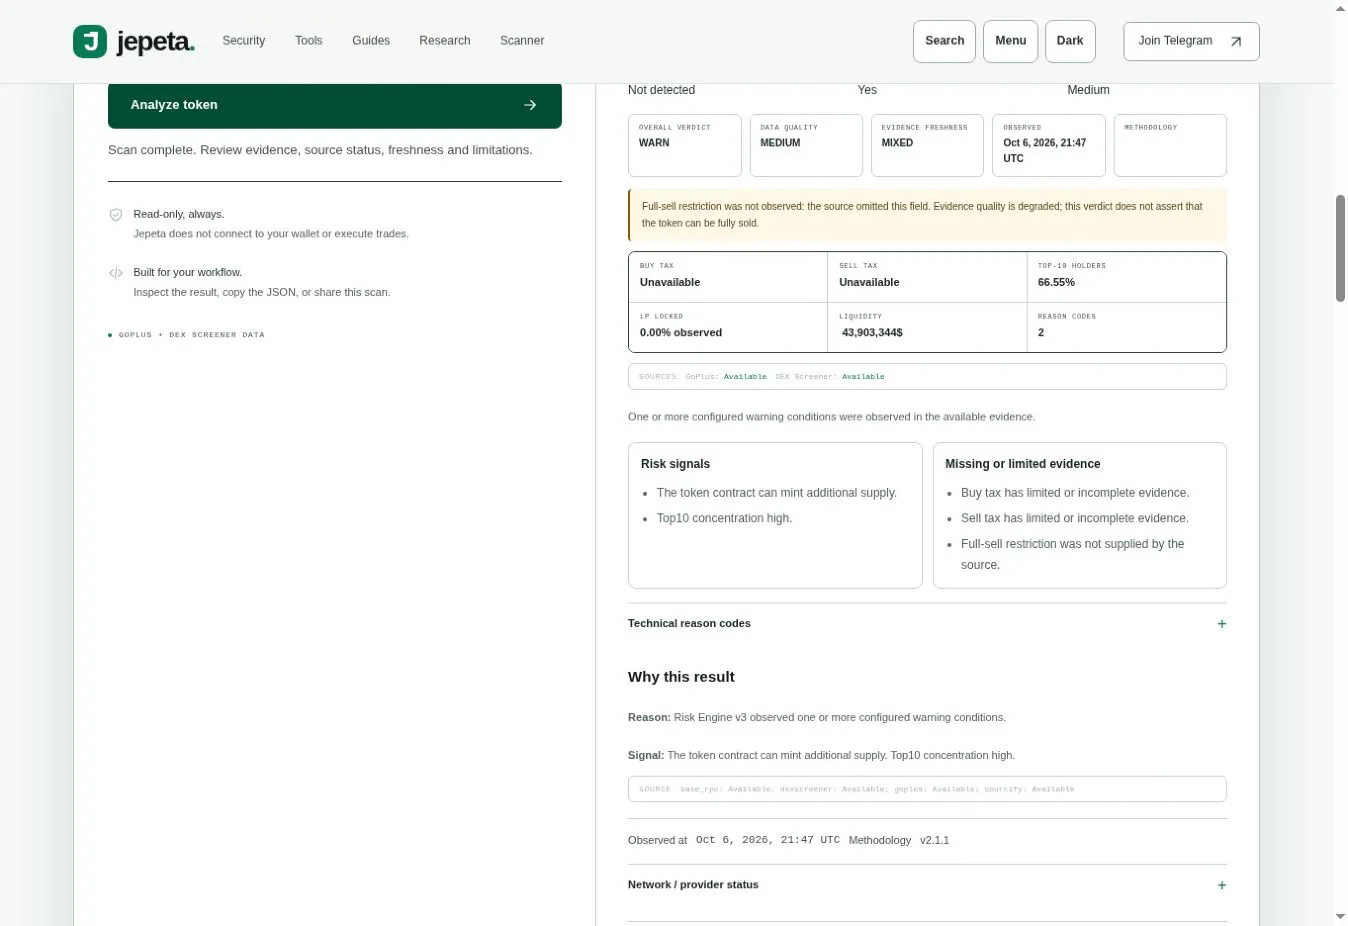This screenshot has height=926, width=1348.
Task: Click the code brackets icon beside Built for your workflow
Action: 116,273
